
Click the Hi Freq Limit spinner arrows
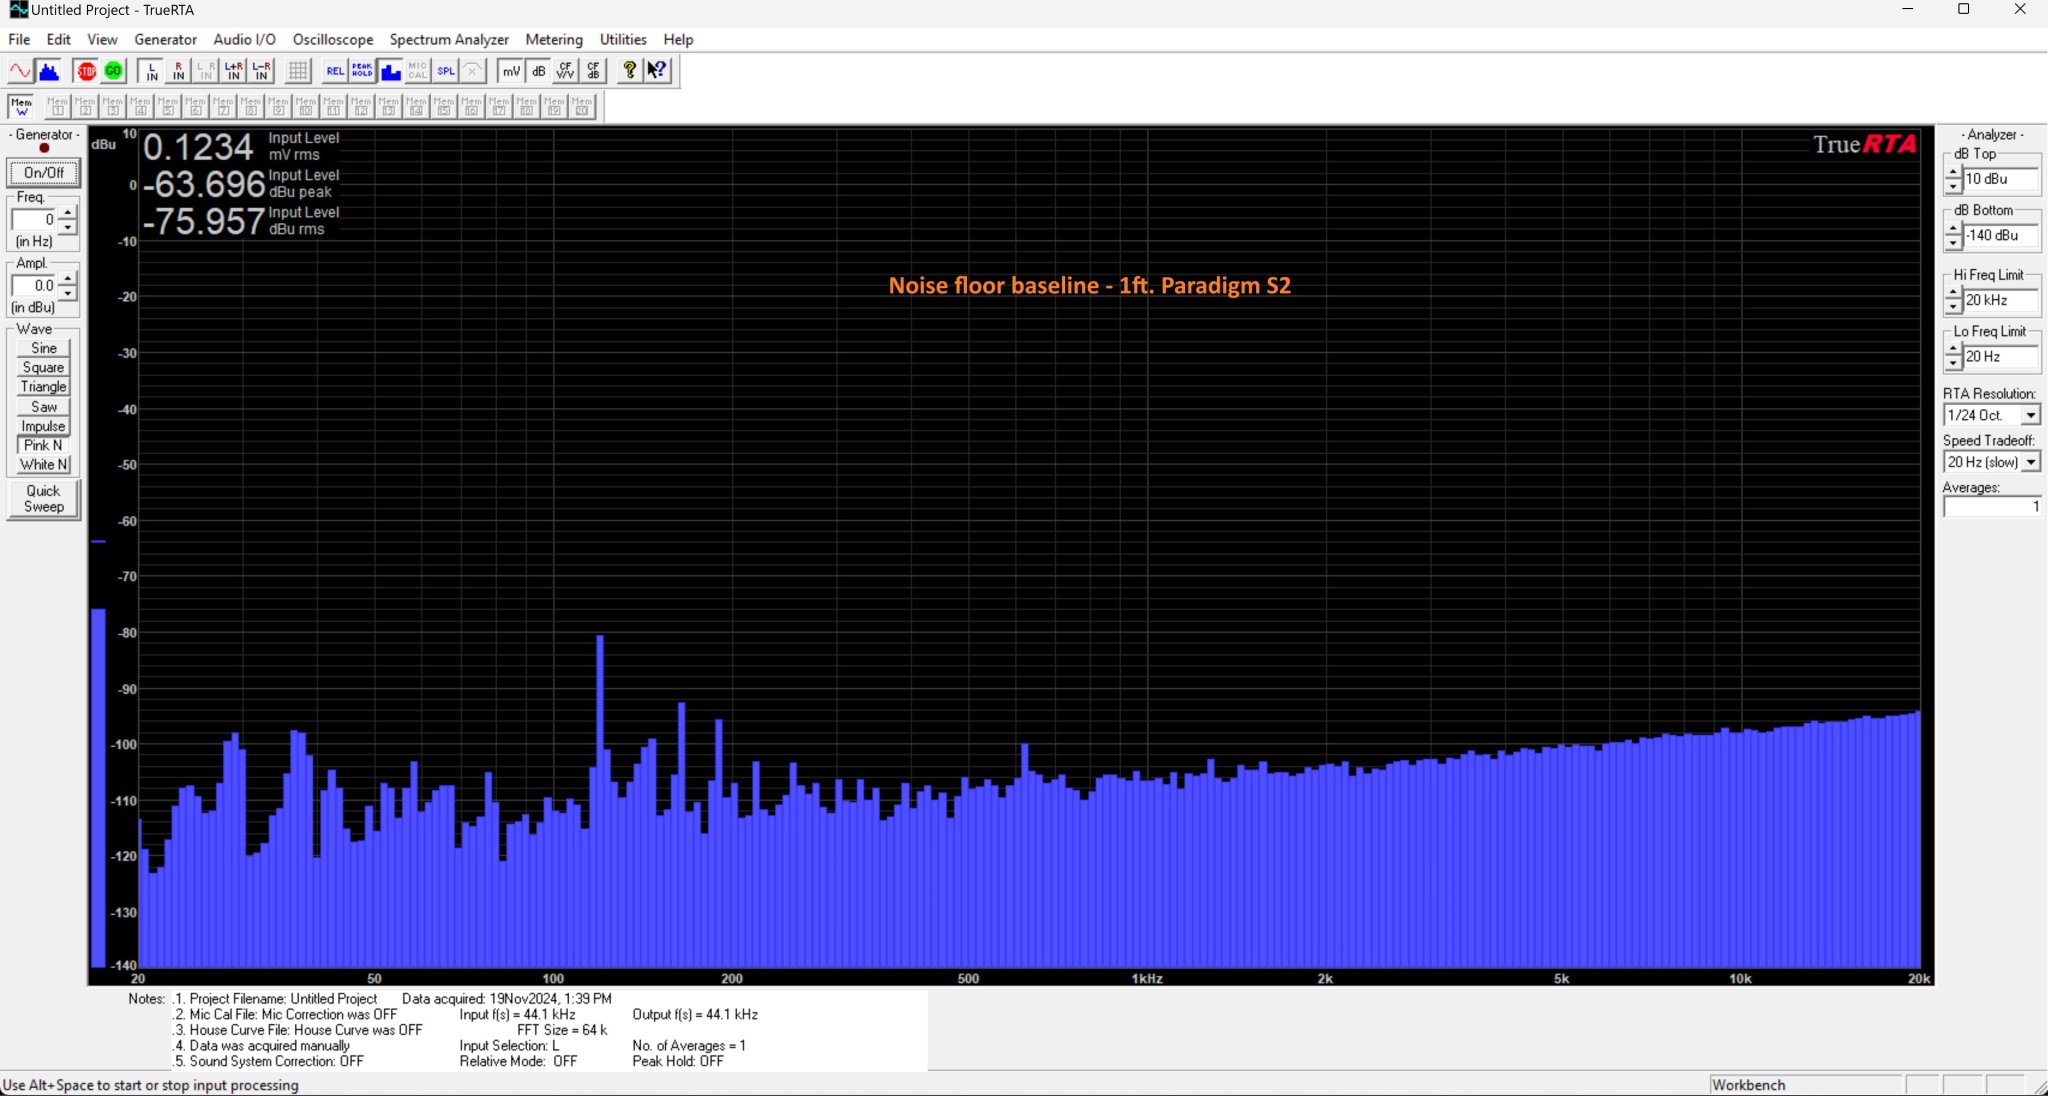pyautogui.click(x=1953, y=300)
